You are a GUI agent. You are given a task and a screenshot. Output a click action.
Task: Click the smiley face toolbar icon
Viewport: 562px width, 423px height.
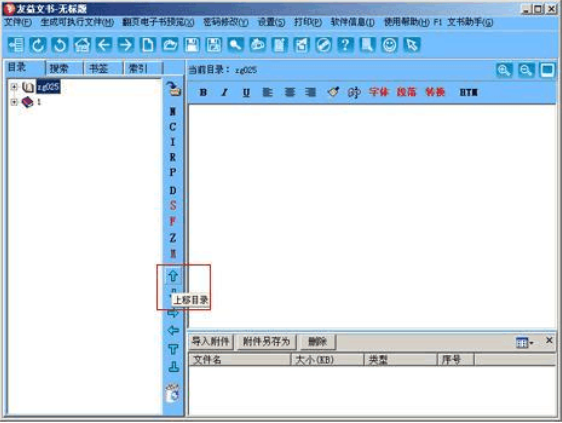pyautogui.click(x=389, y=45)
